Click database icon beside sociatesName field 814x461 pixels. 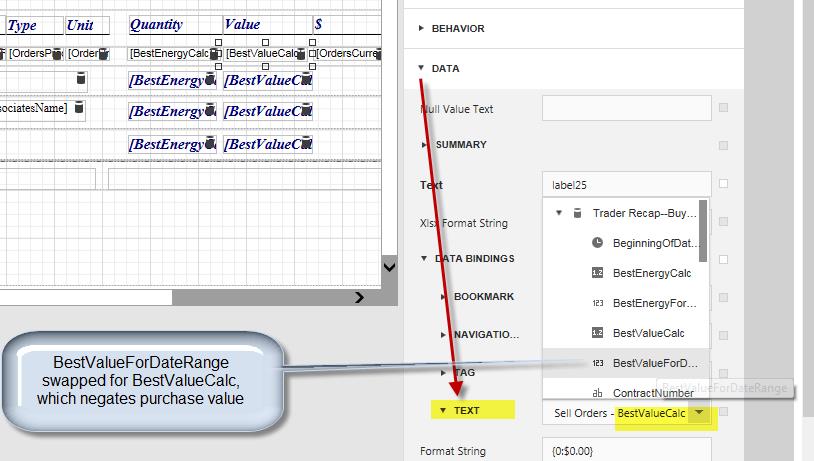coord(80,107)
